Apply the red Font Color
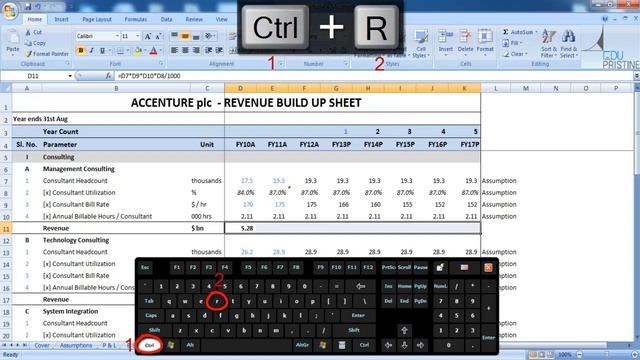The image size is (640, 360). (x=153, y=51)
